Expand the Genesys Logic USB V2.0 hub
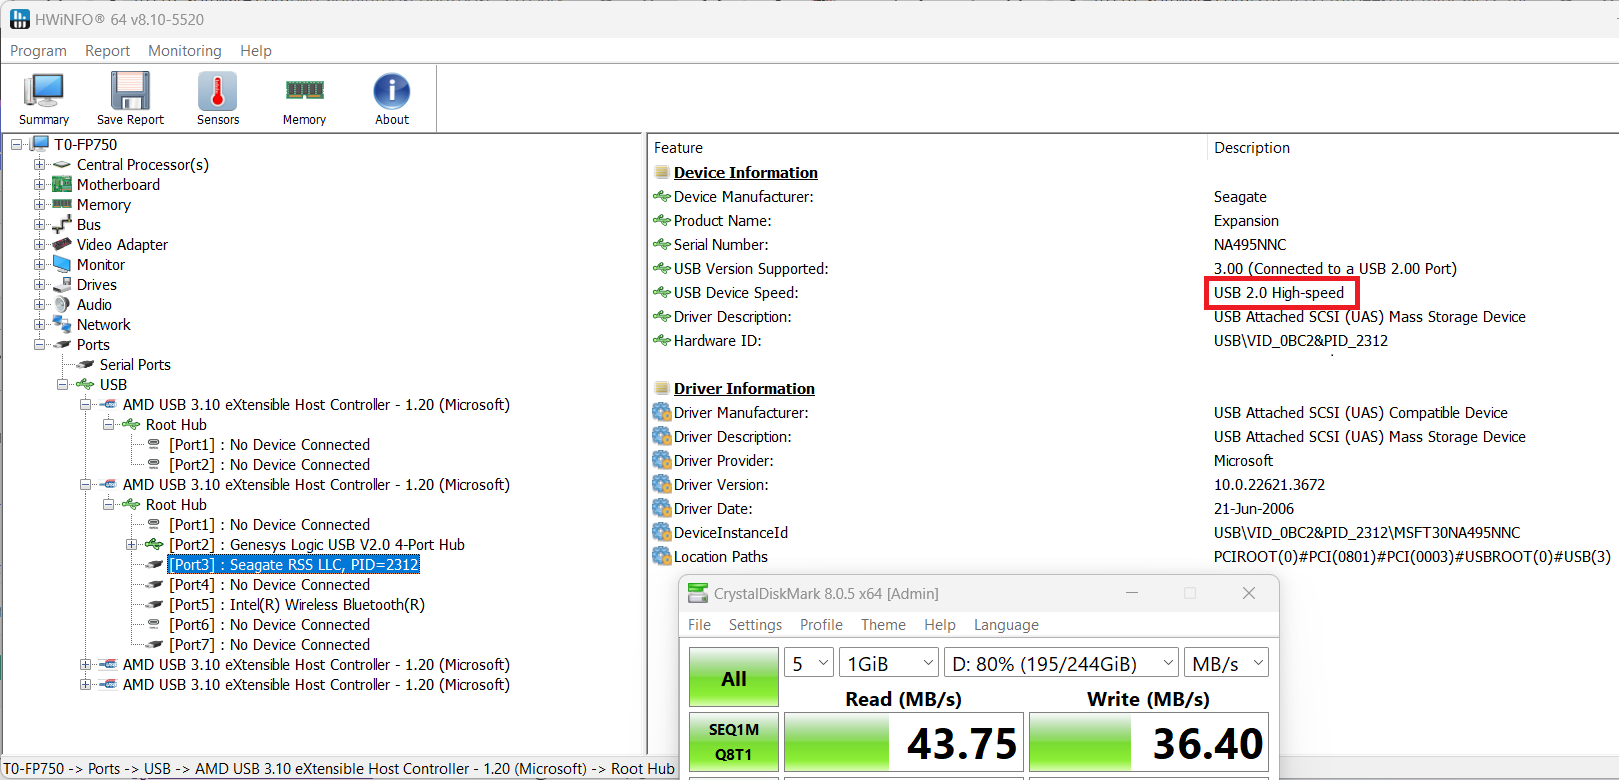Viewport: 1619px width, 780px height. click(x=131, y=545)
